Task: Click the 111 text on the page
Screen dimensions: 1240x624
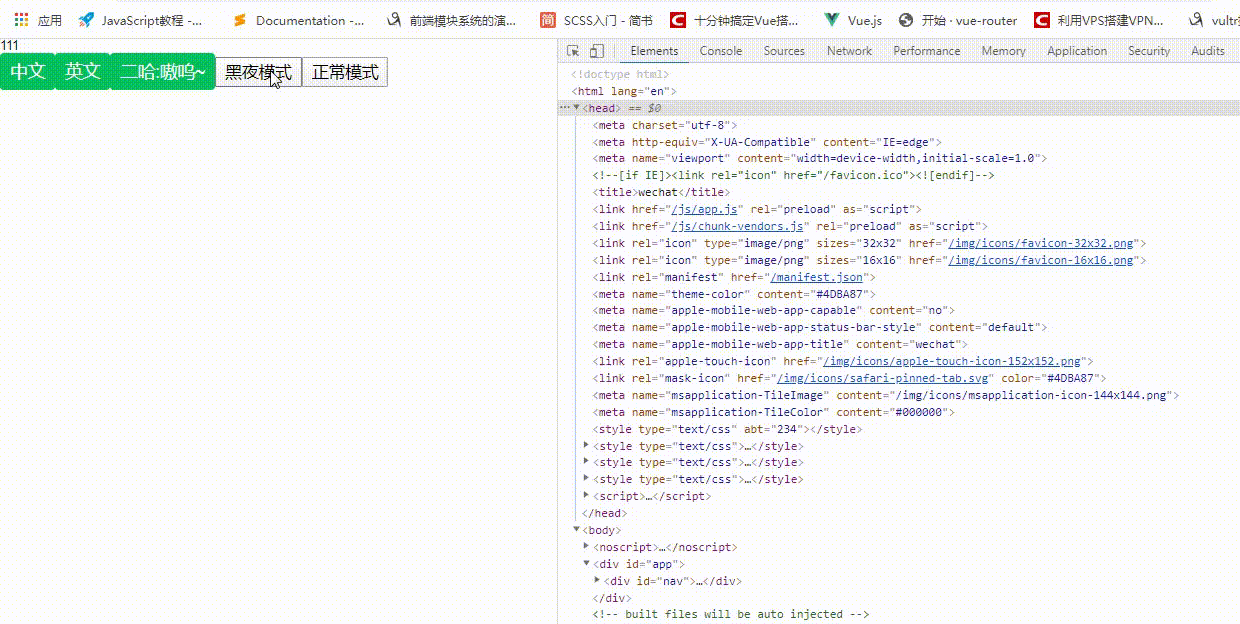Action: pos(9,45)
